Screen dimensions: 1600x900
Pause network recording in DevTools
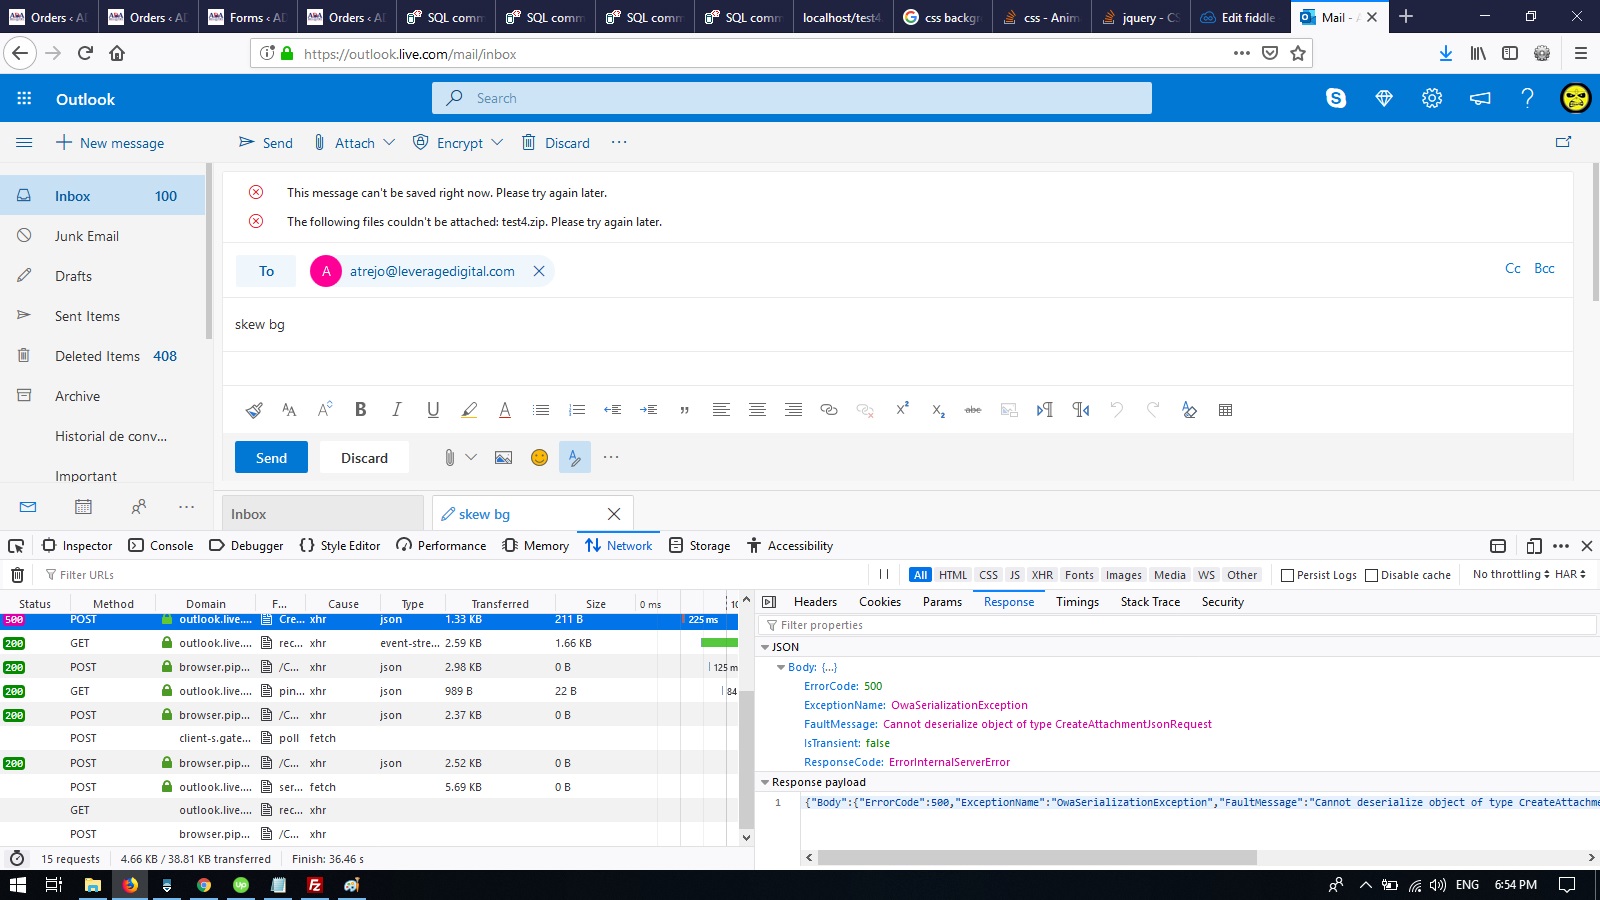tap(884, 574)
